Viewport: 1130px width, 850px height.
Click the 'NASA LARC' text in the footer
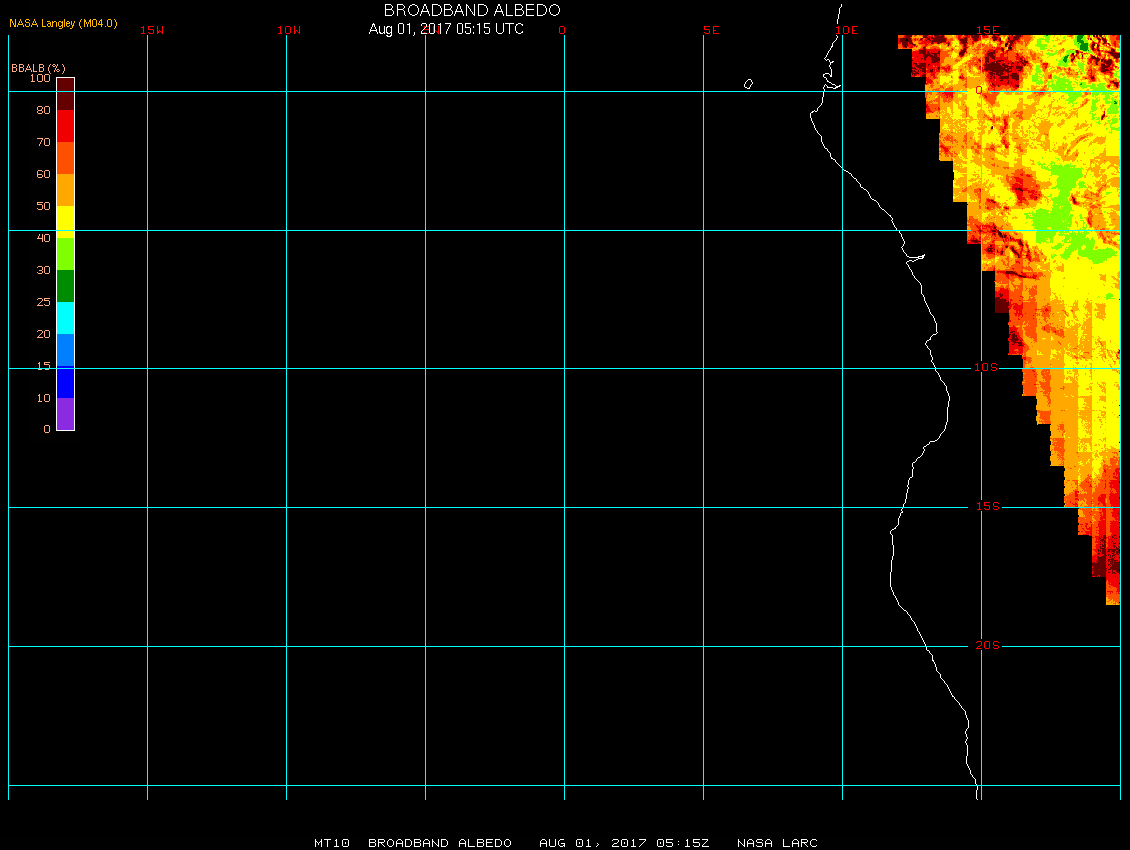tap(778, 843)
